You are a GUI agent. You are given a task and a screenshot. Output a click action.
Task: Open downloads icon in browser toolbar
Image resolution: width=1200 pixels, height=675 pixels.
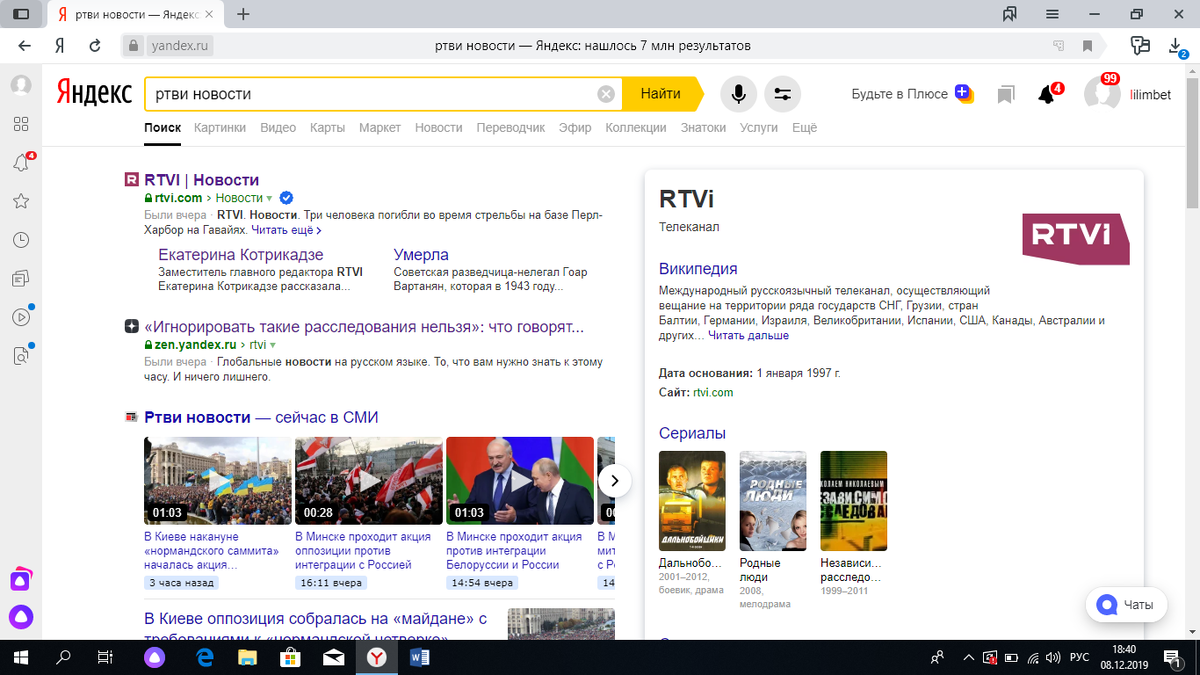[x=1176, y=46]
